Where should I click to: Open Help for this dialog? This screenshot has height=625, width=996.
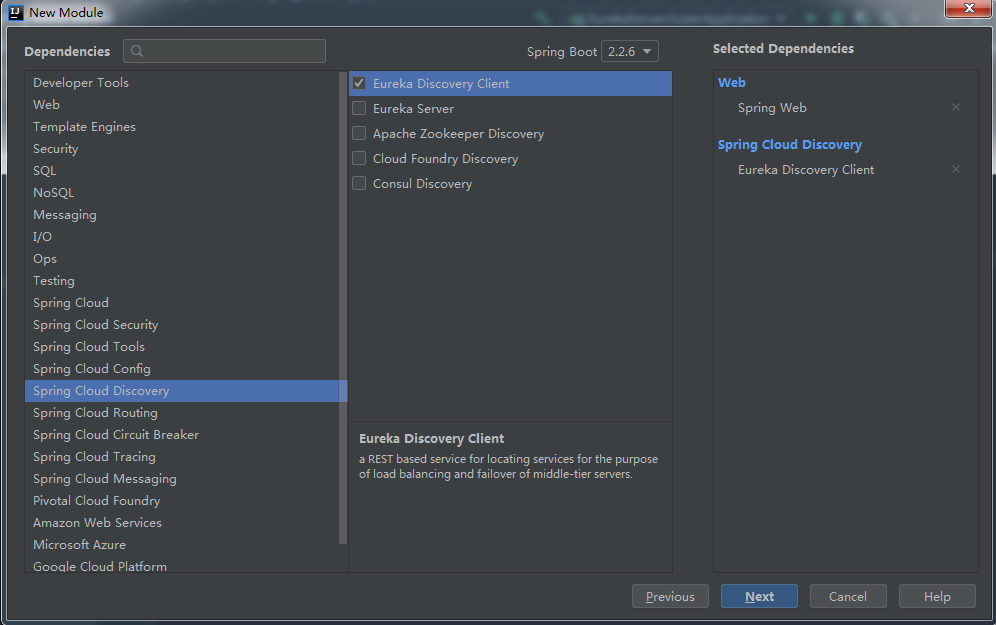937,596
